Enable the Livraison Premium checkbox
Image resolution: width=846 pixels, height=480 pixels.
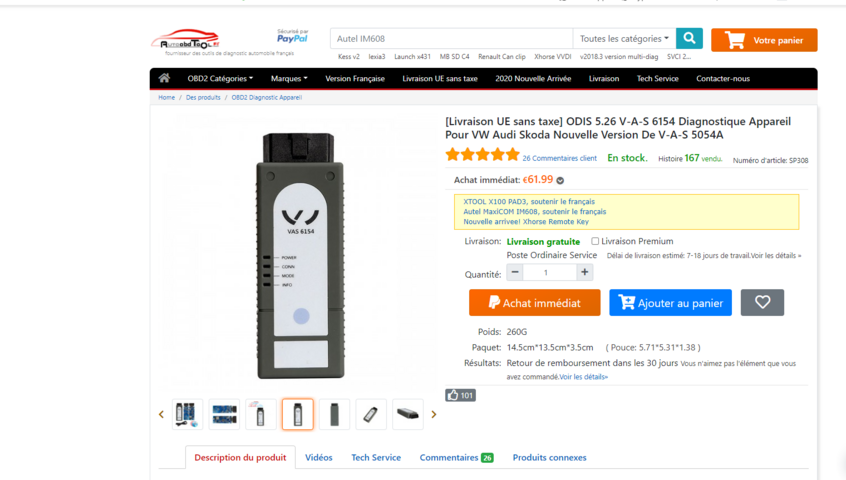pyautogui.click(x=595, y=241)
